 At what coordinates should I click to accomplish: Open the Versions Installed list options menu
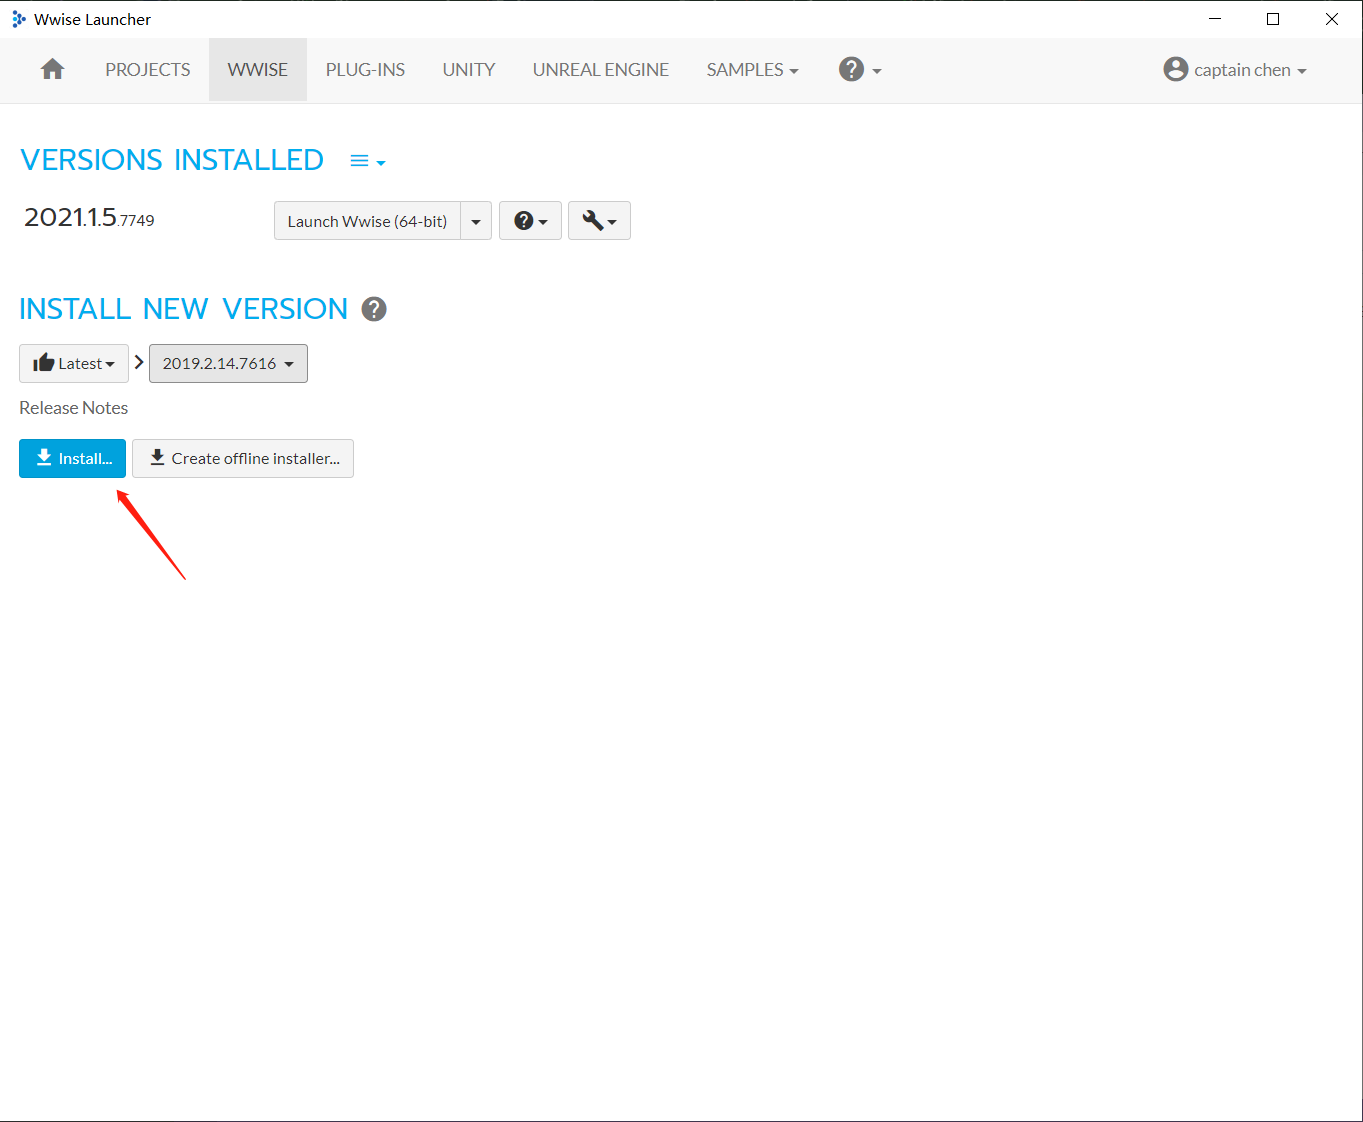(x=367, y=161)
